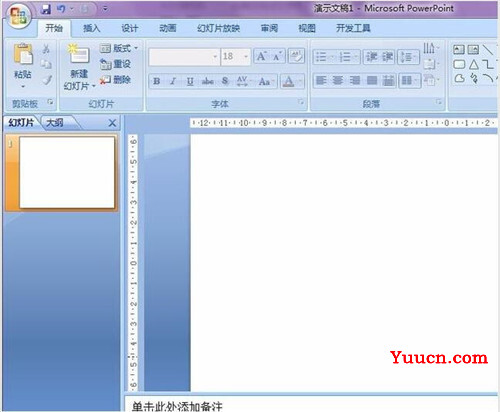Toggle underline formatting

(190, 81)
